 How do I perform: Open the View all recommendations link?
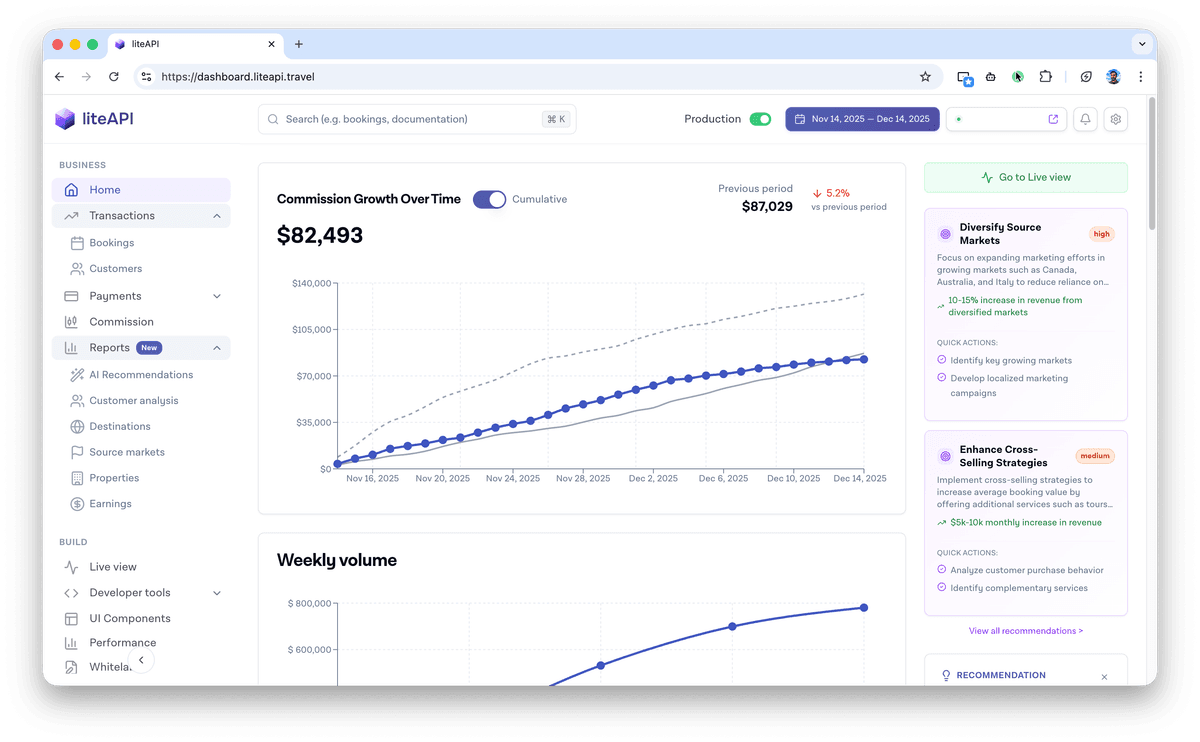(x=1025, y=631)
